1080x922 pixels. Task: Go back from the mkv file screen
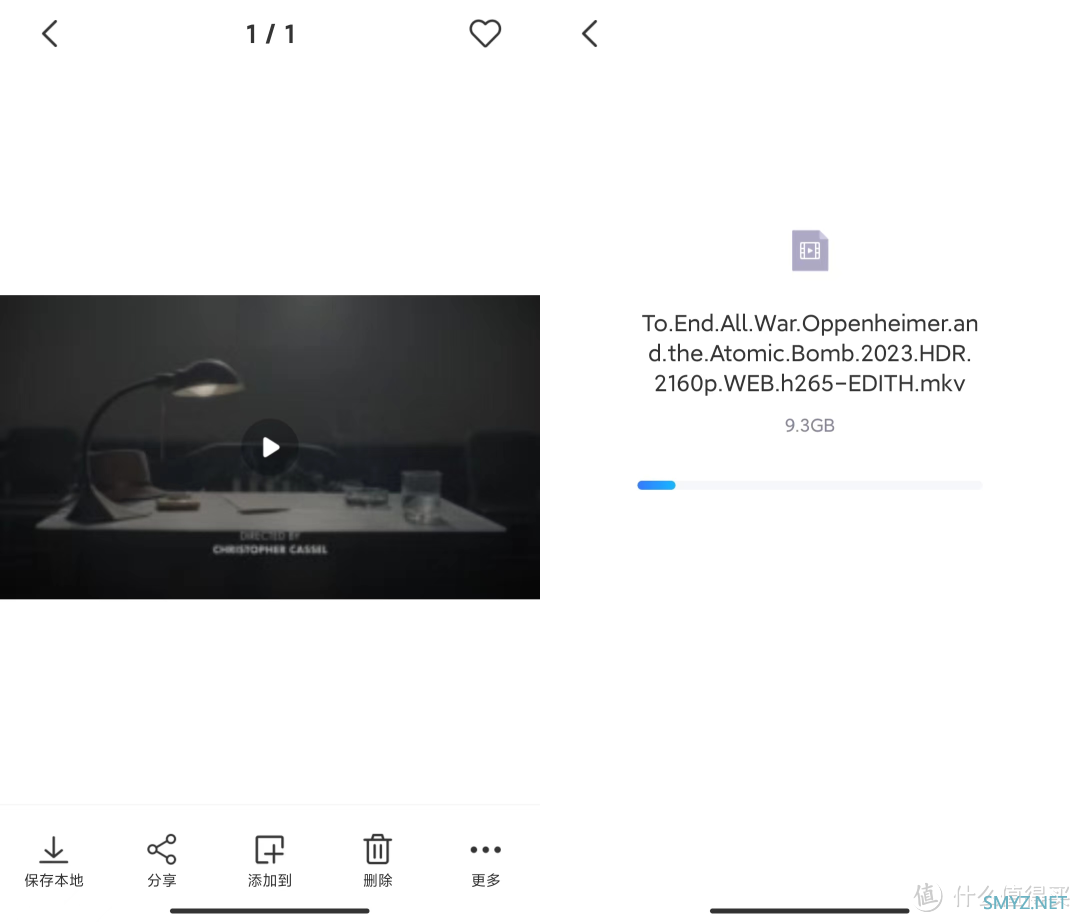(590, 34)
